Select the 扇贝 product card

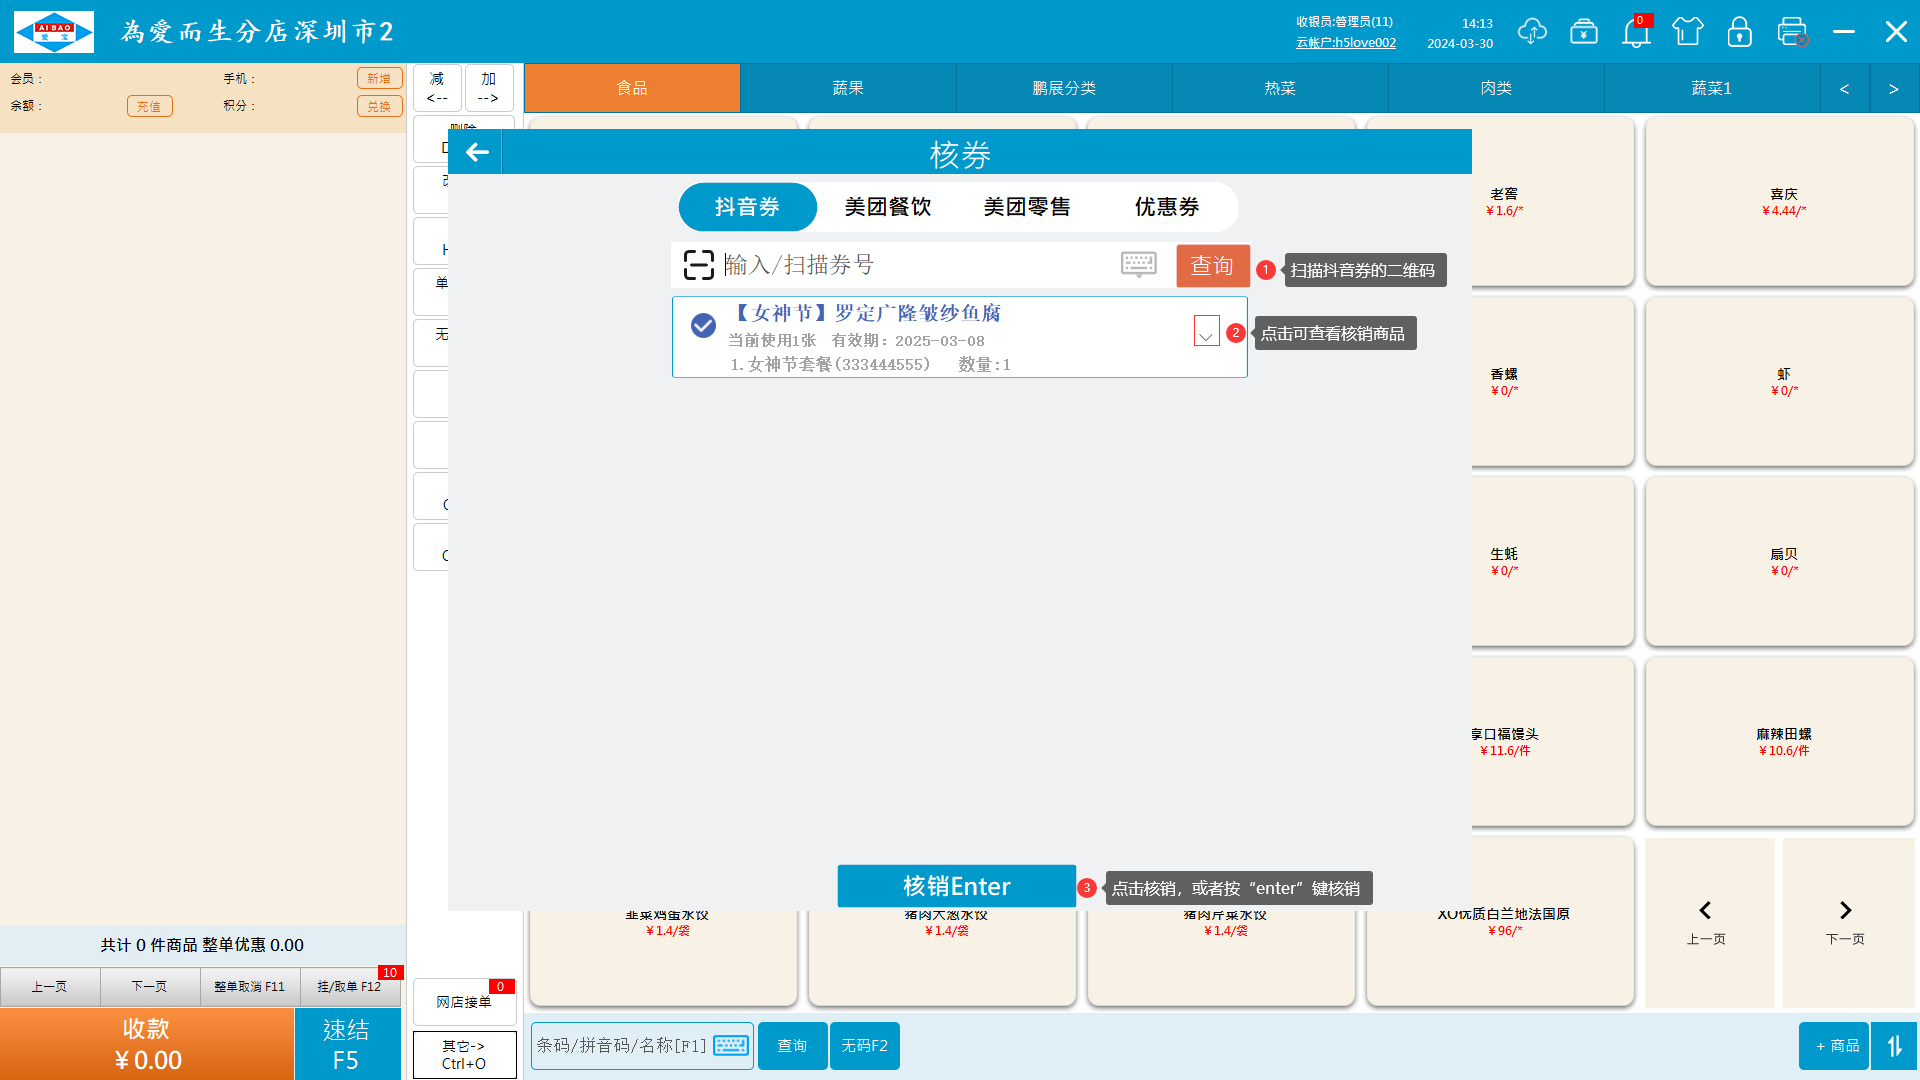[x=1780, y=561]
